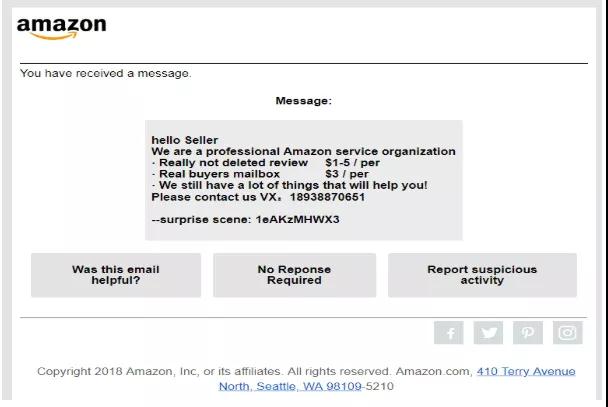Click "You have received a message." text
The image size is (608, 407).
pyautogui.click(x=106, y=73)
